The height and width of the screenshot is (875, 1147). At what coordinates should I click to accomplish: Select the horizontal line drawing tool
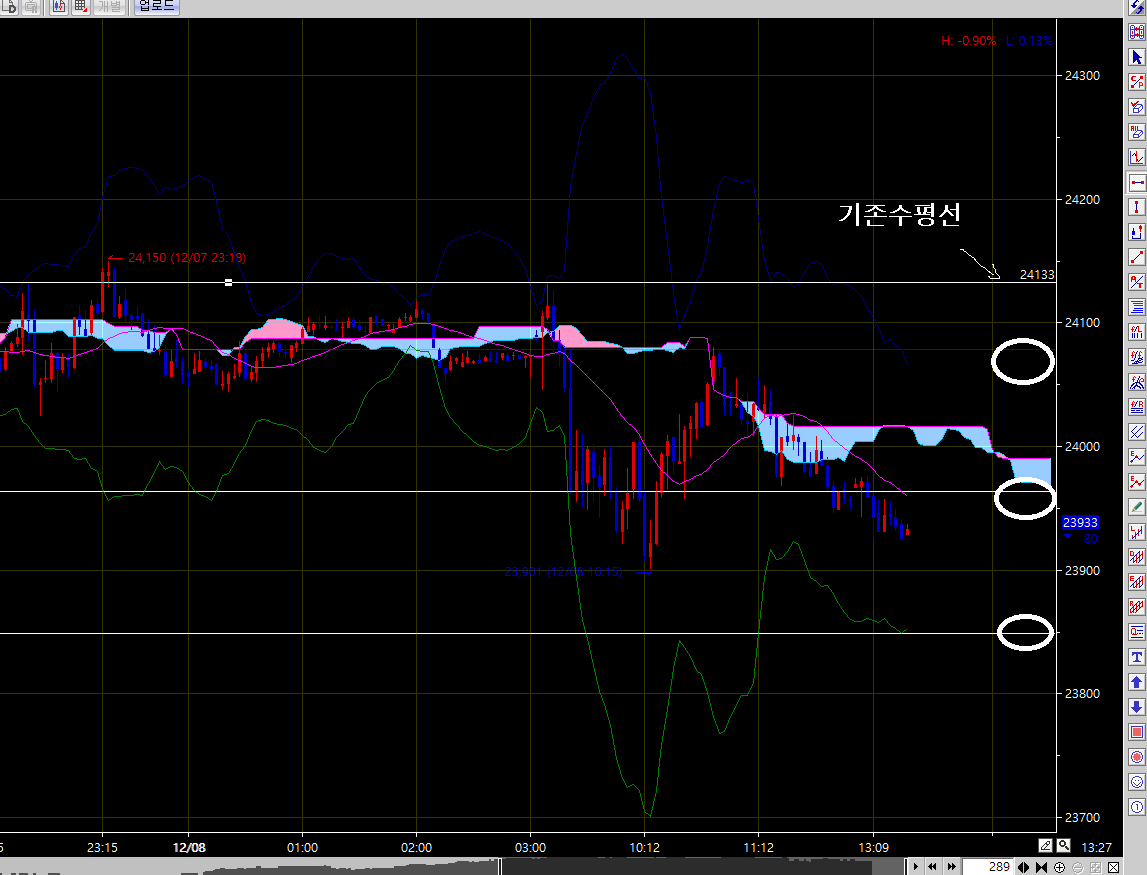tap(1136, 182)
